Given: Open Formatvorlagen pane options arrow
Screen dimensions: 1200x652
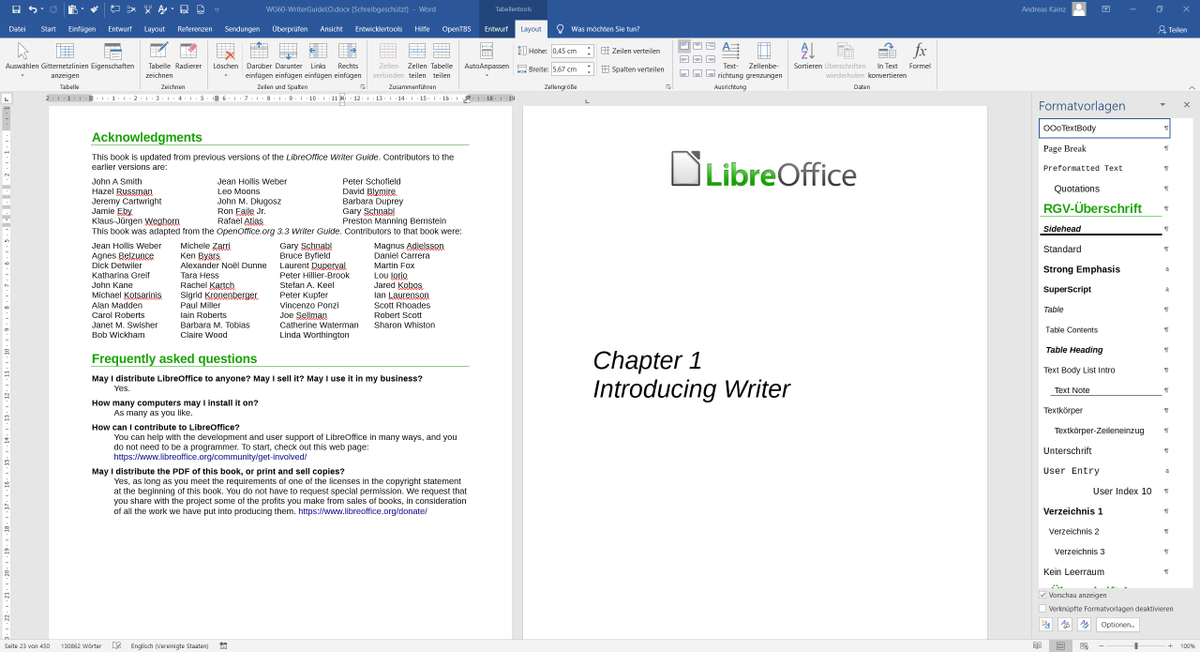Looking at the screenshot, I should coord(1162,105).
